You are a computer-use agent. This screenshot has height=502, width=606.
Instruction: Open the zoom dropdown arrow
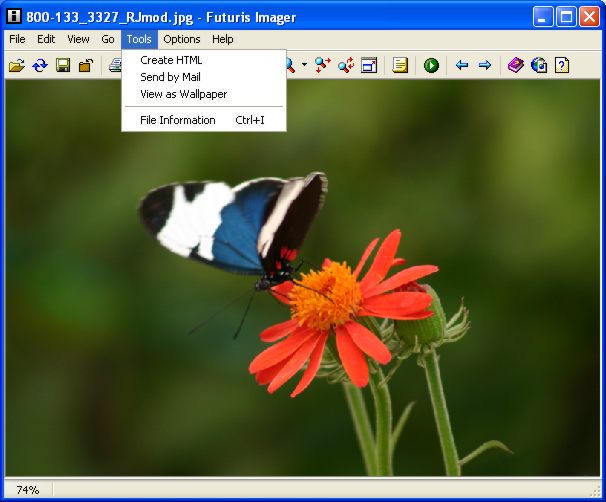pos(305,65)
